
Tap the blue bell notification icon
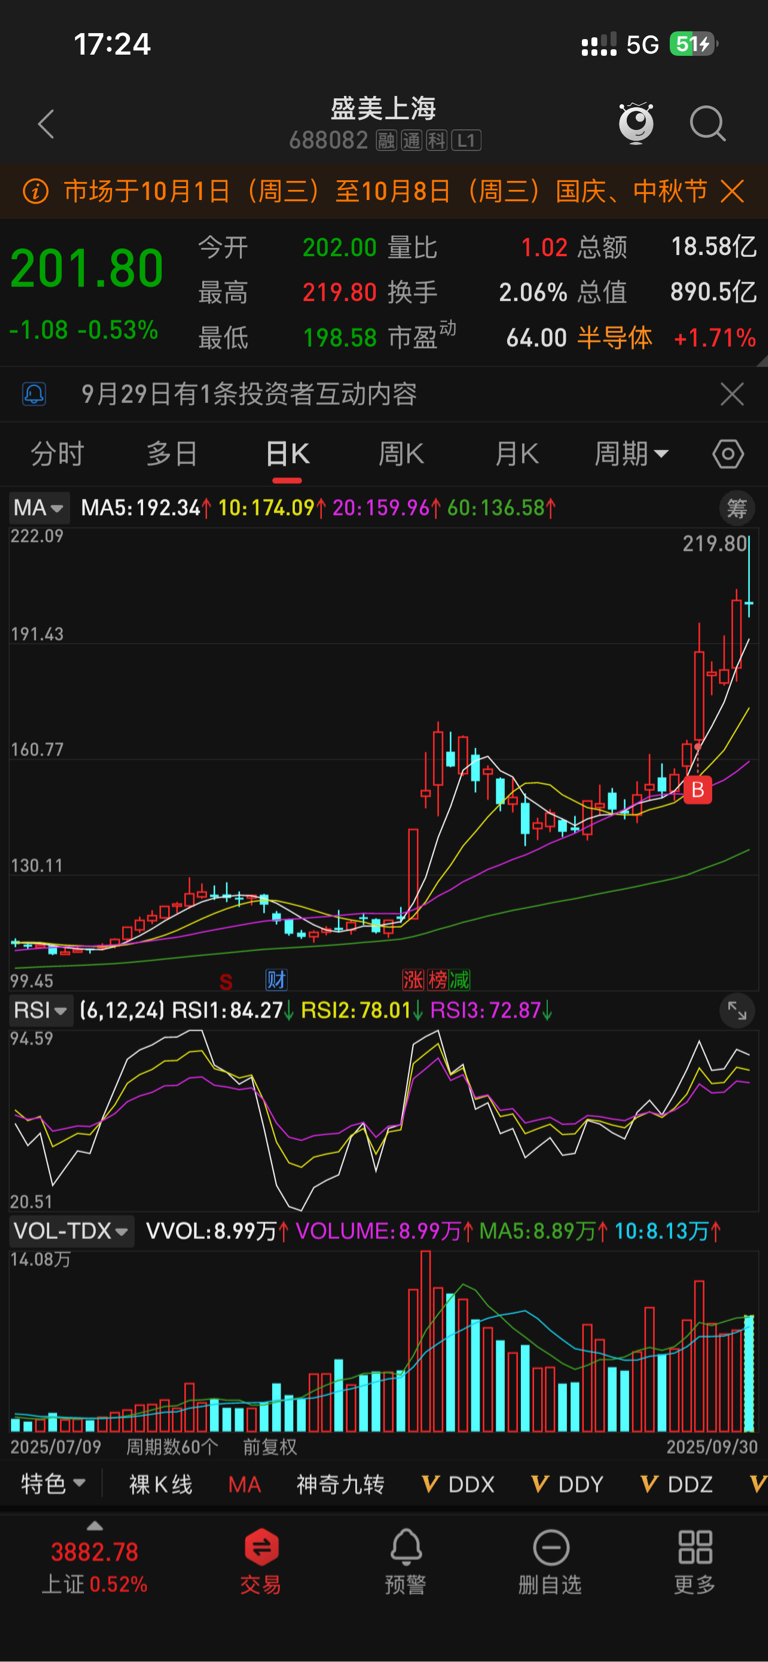34,394
